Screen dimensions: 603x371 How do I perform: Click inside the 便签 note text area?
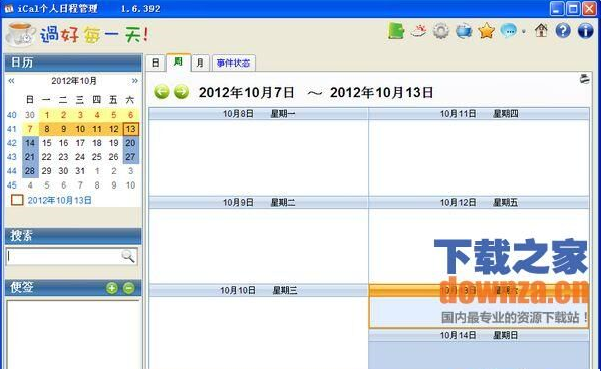tap(73, 334)
